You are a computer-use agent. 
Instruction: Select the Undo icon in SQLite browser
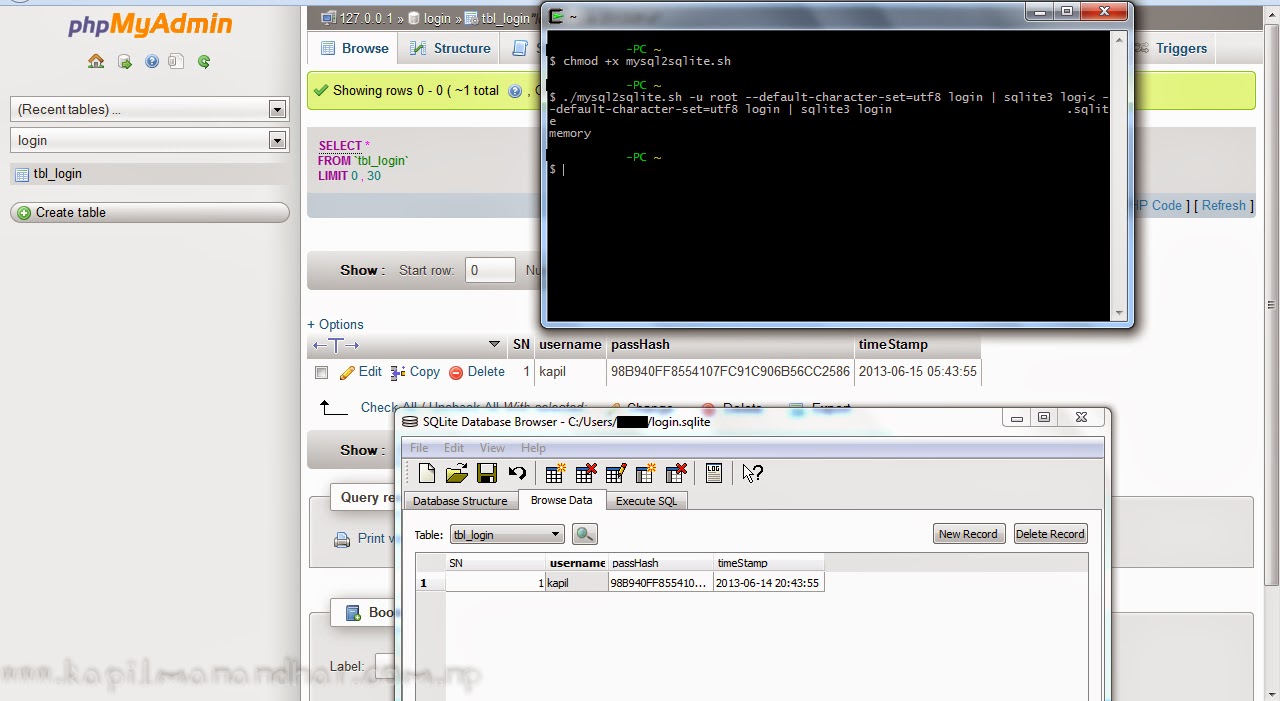(x=517, y=473)
